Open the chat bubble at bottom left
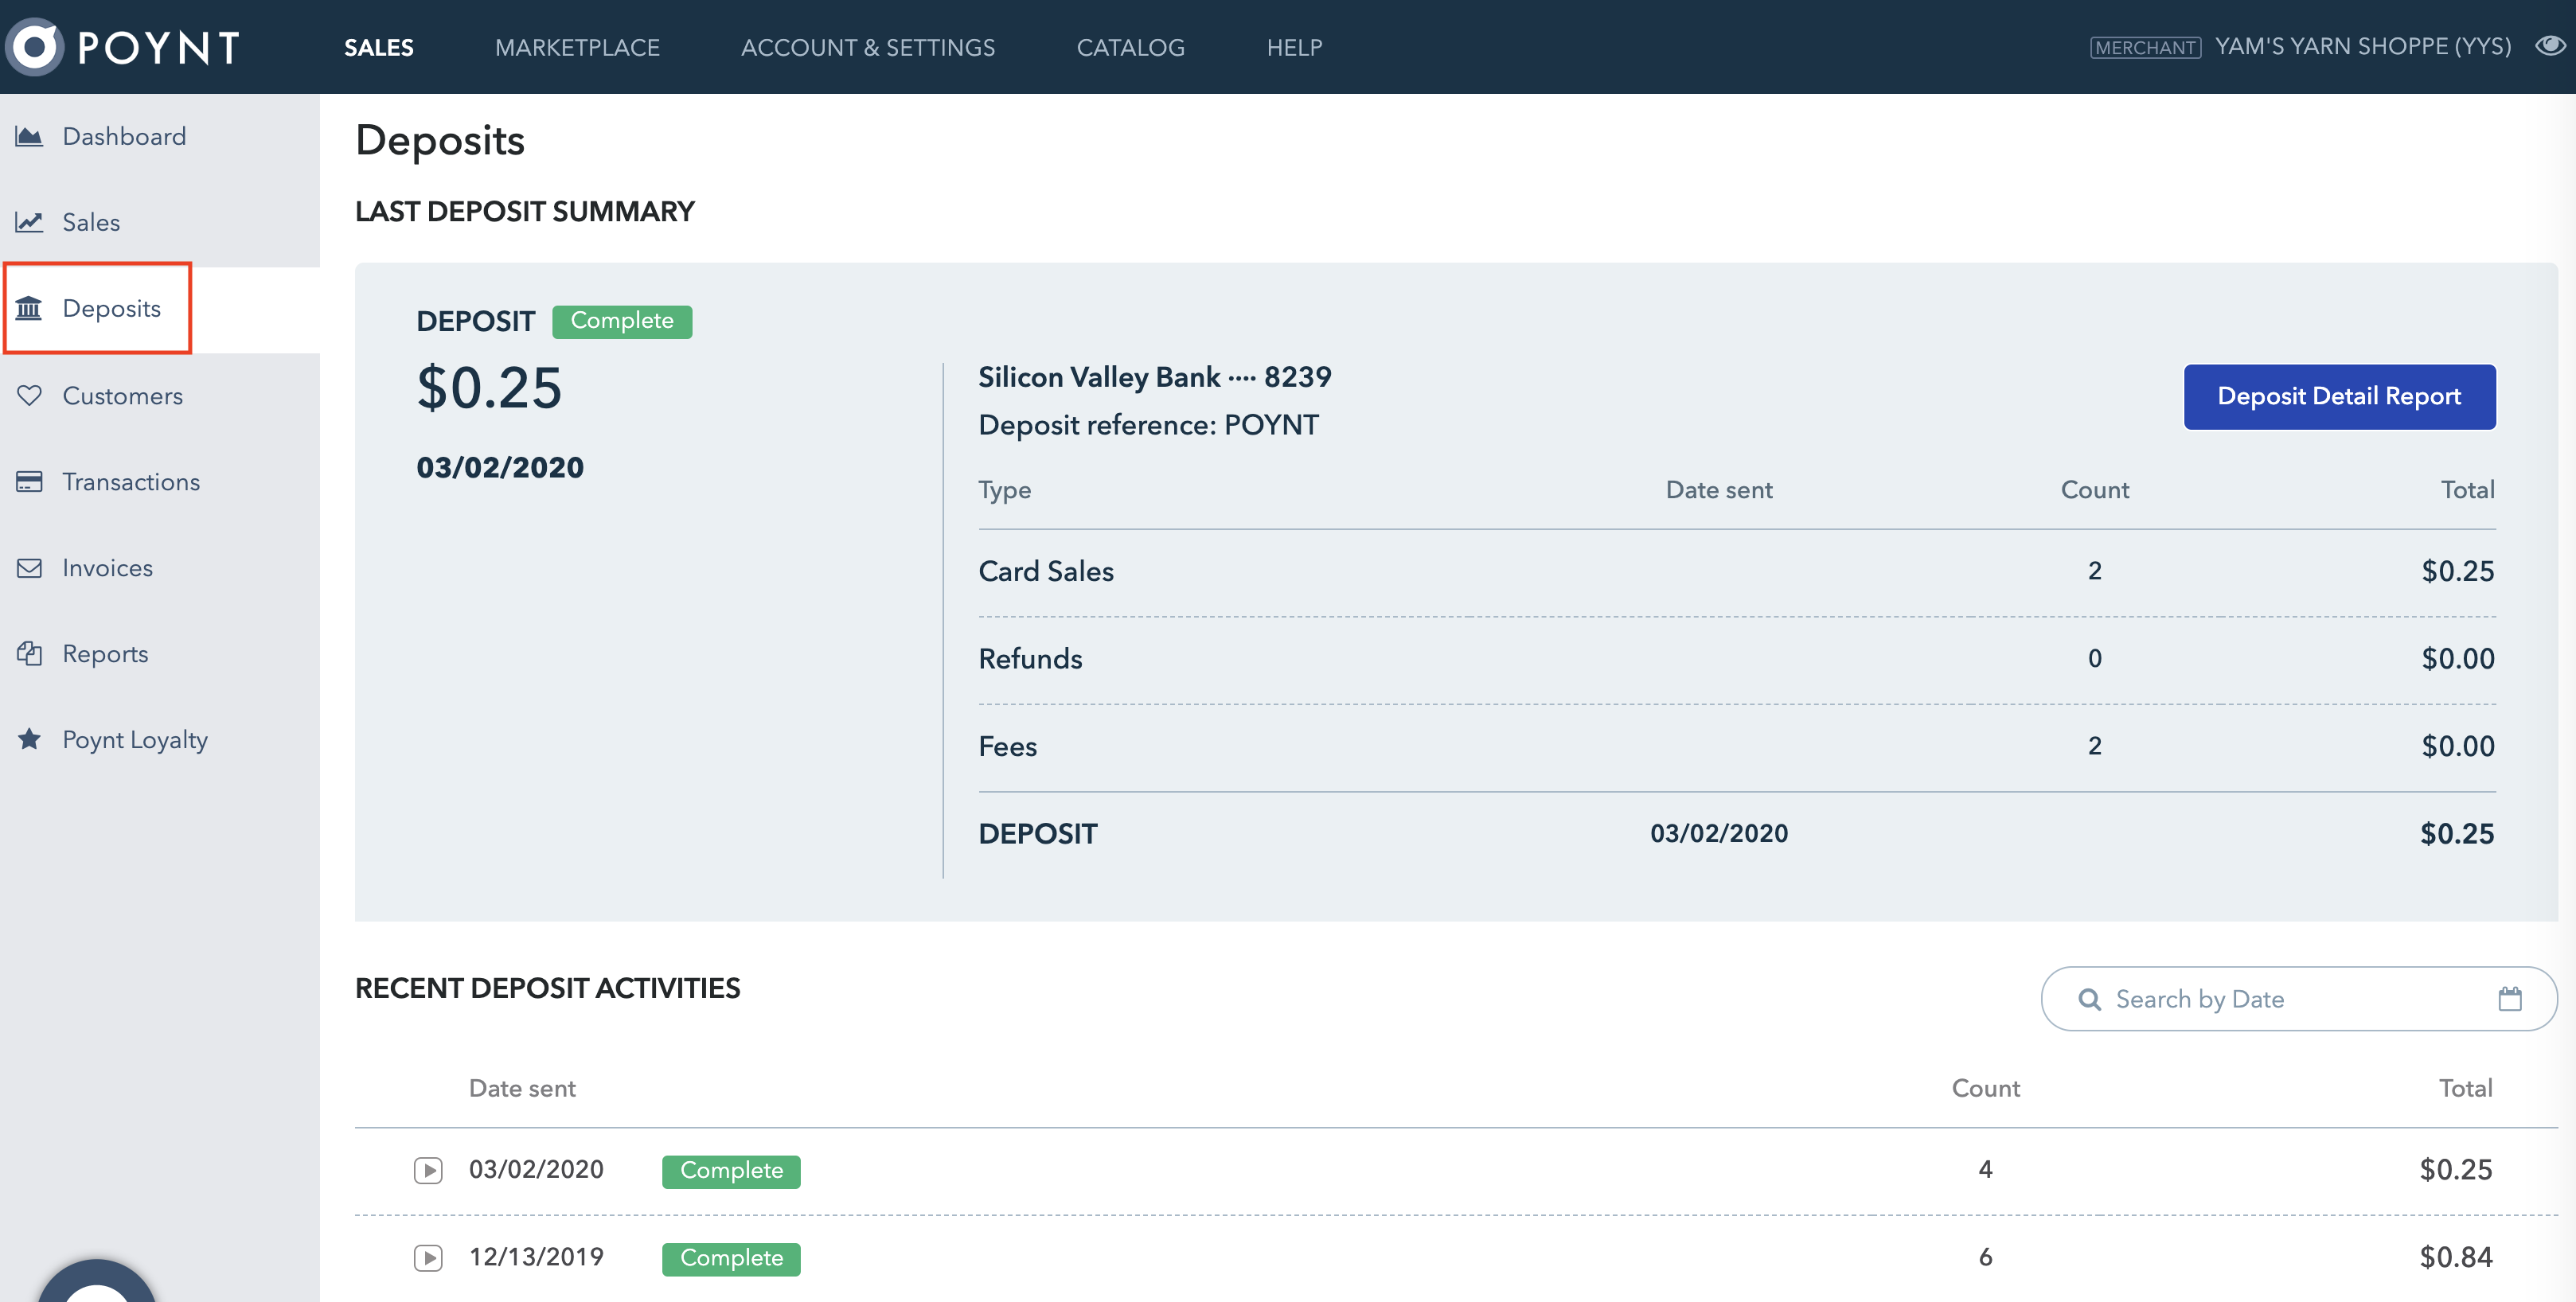The width and height of the screenshot is (2576, 1302). (96, 1282)
